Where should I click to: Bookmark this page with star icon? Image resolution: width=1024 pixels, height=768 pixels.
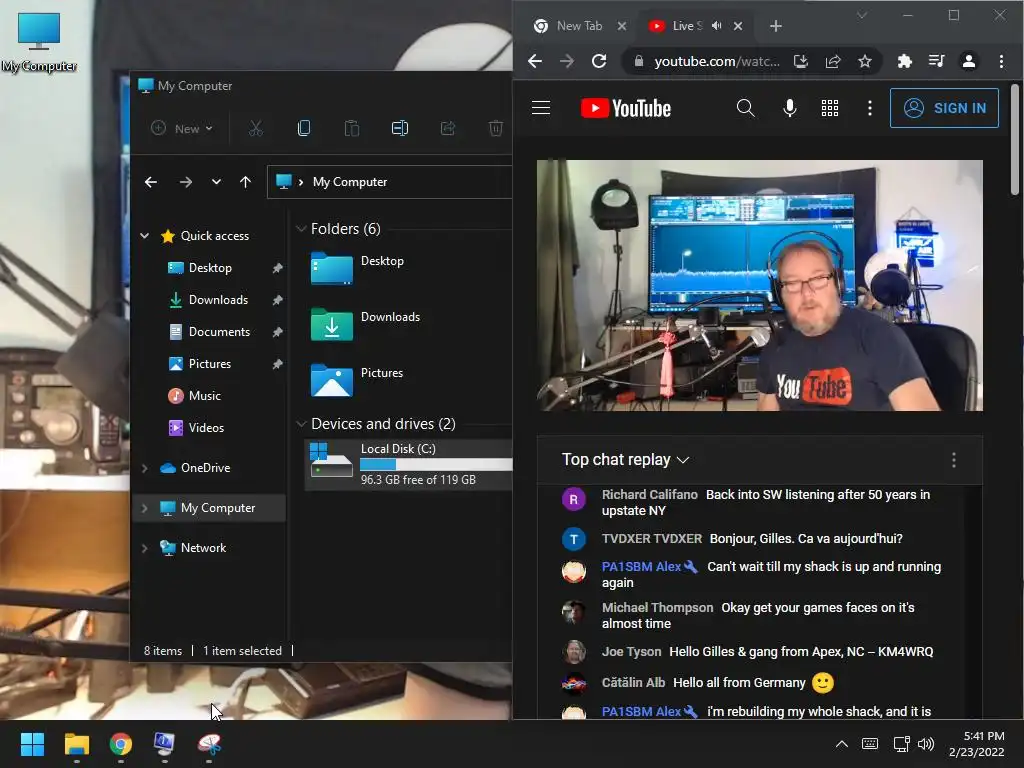click(x=865, y=61)
